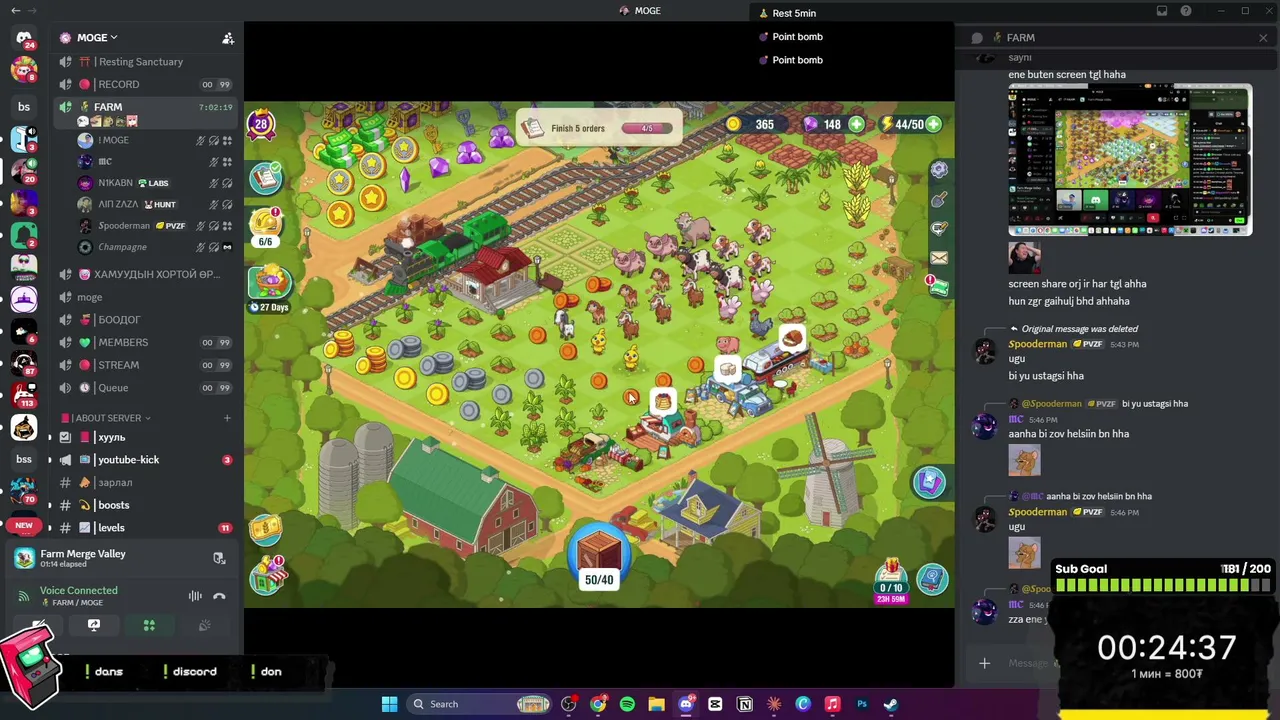The image size is (1280, 720).
Task: Open the blue card album icon
Action: coord(929,483)
